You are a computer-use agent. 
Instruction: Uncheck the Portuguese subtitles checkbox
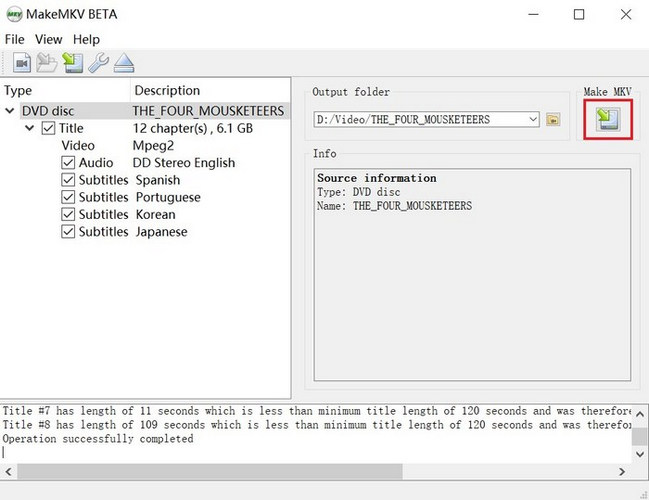68,197
